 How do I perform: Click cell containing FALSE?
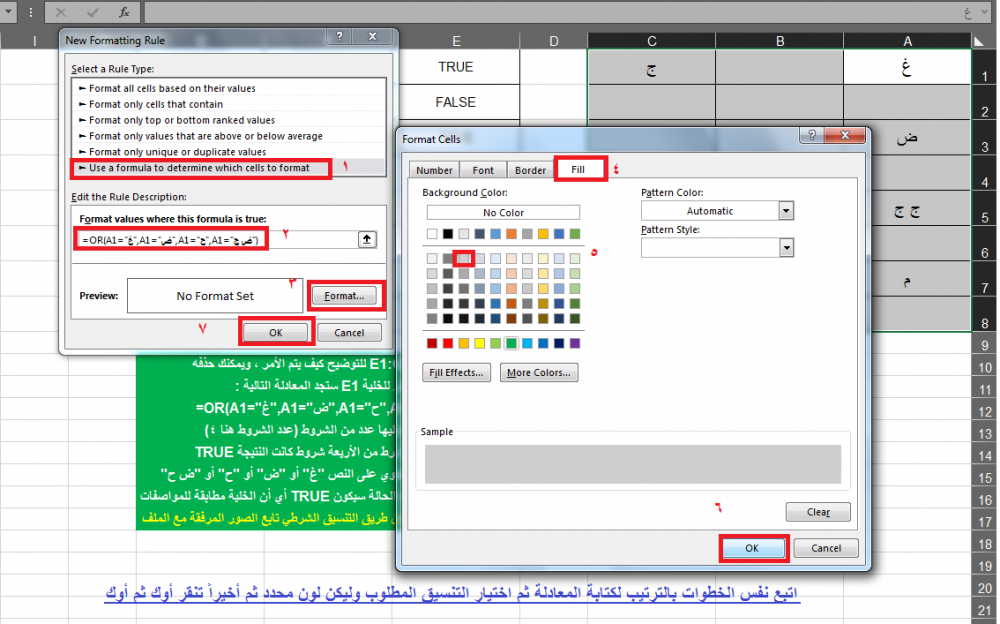[x=455, y=102]
